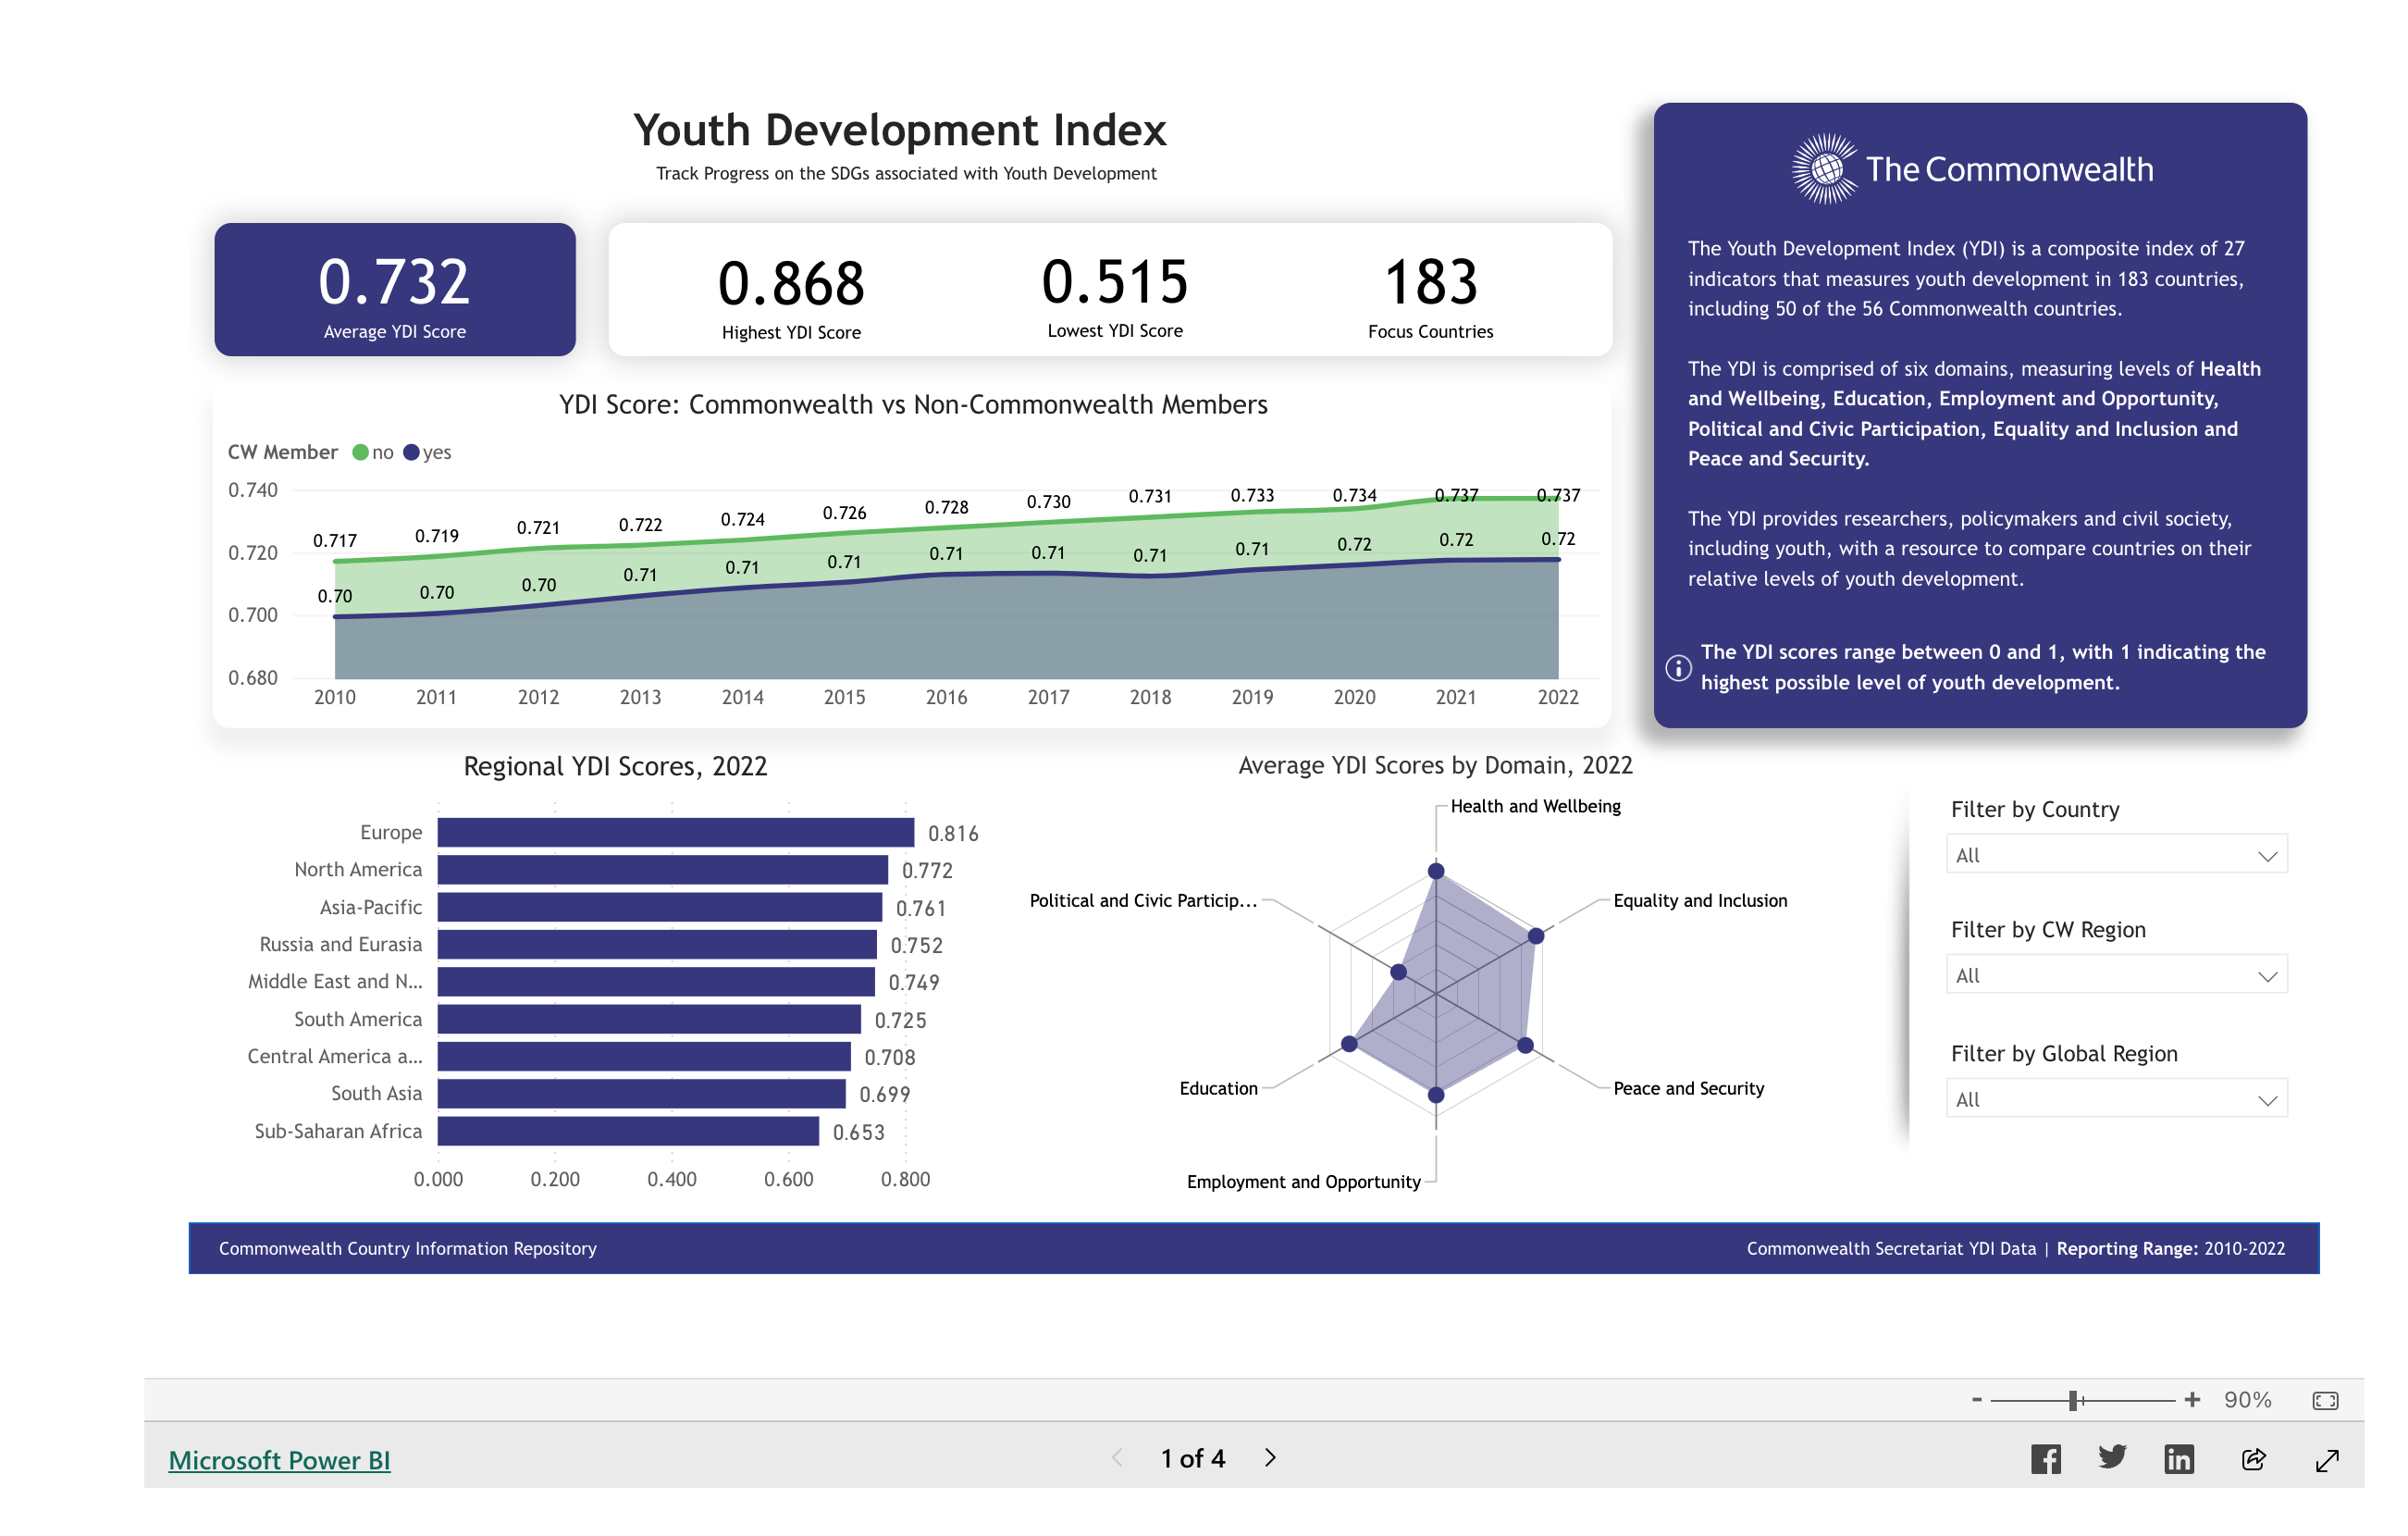2408x1536 pixels.
Task: Click the Middle East and N... bar
Action: point(656,981)
